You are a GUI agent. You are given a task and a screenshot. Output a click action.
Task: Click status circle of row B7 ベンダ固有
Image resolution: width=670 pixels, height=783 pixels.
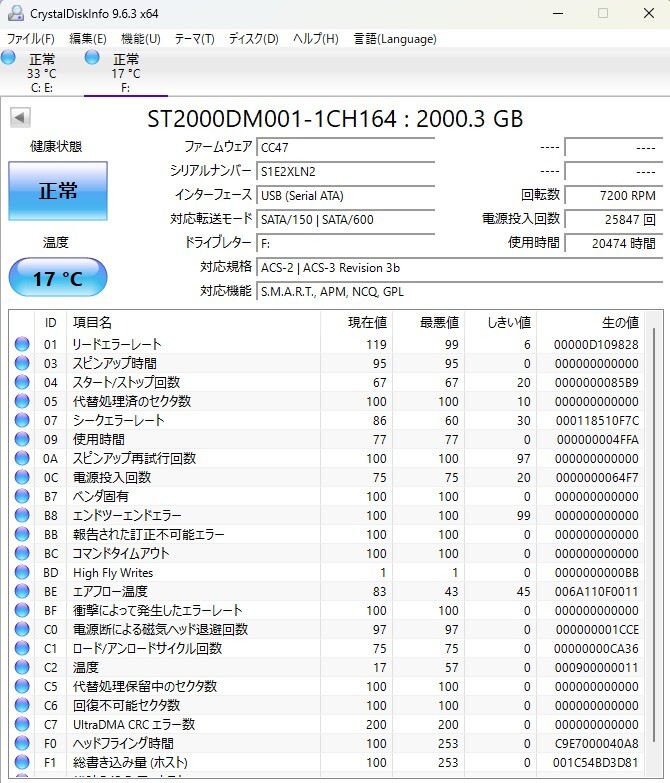coord(22,496)
